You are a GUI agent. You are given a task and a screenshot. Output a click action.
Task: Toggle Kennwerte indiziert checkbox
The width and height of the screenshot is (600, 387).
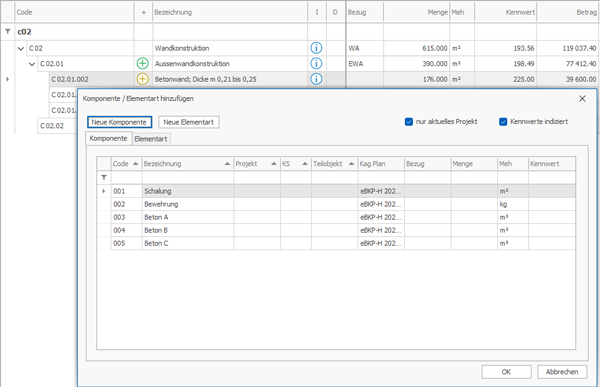(x=503, y=122)
